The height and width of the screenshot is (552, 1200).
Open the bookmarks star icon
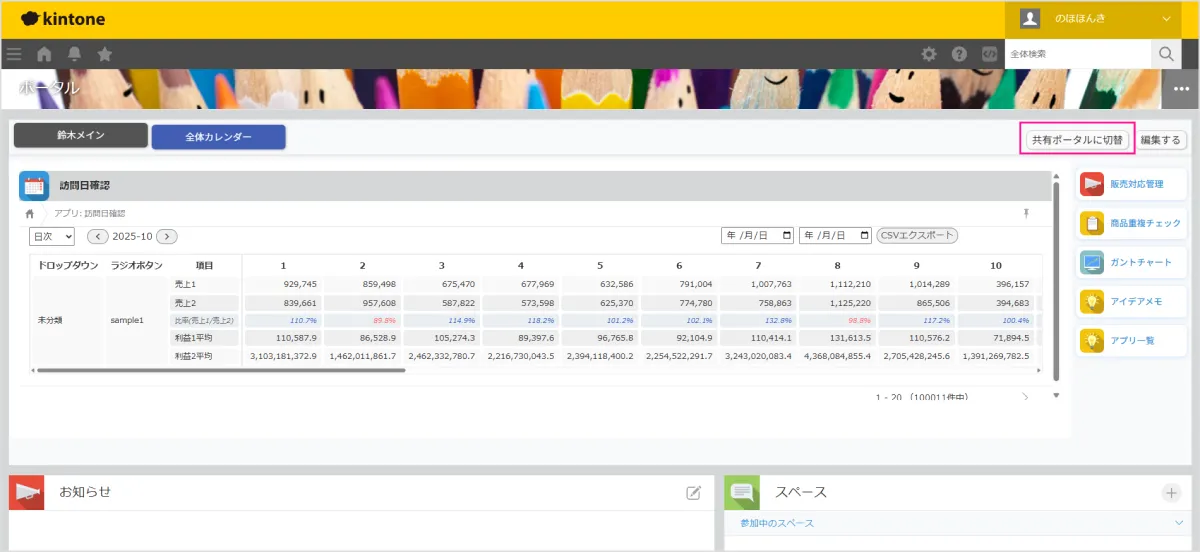click(x=104, y=54)
